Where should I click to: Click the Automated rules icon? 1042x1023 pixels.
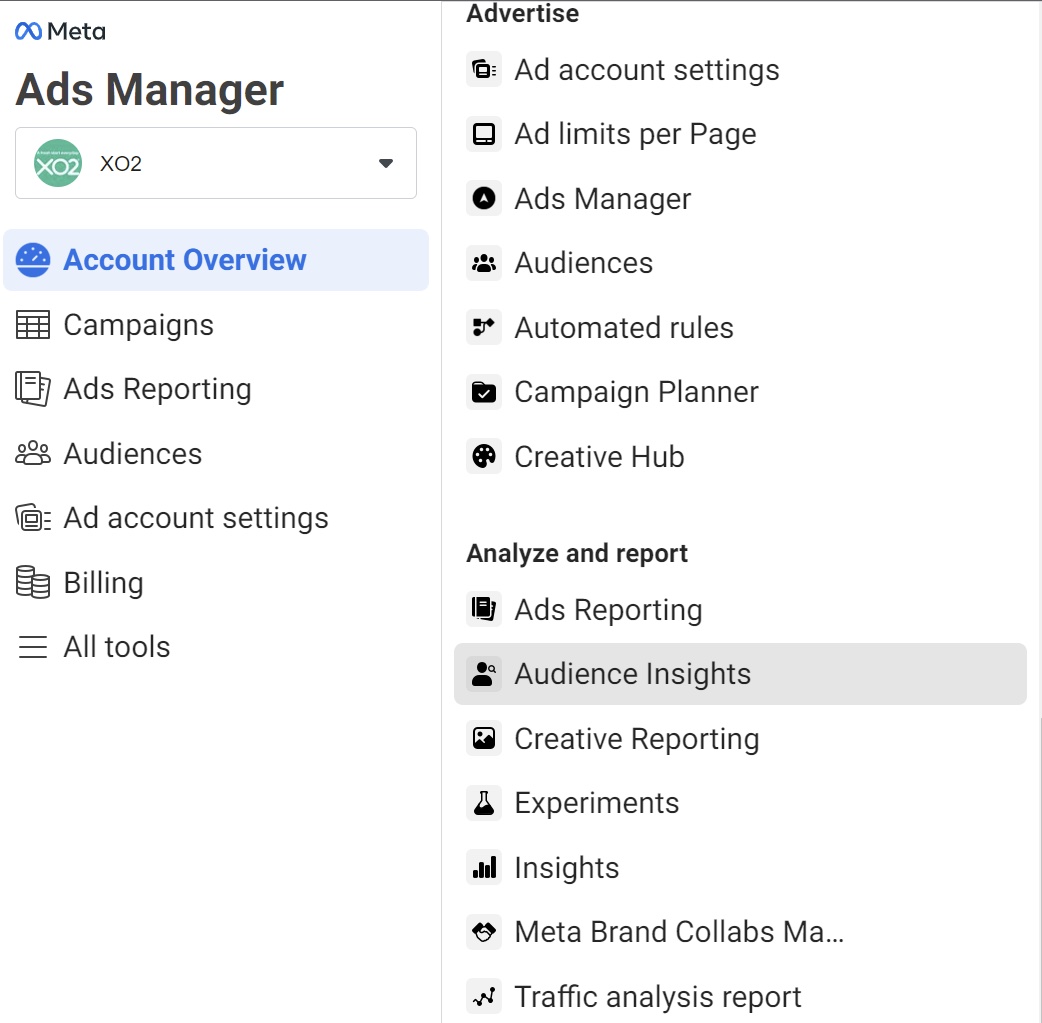click(x=484, y=327)
